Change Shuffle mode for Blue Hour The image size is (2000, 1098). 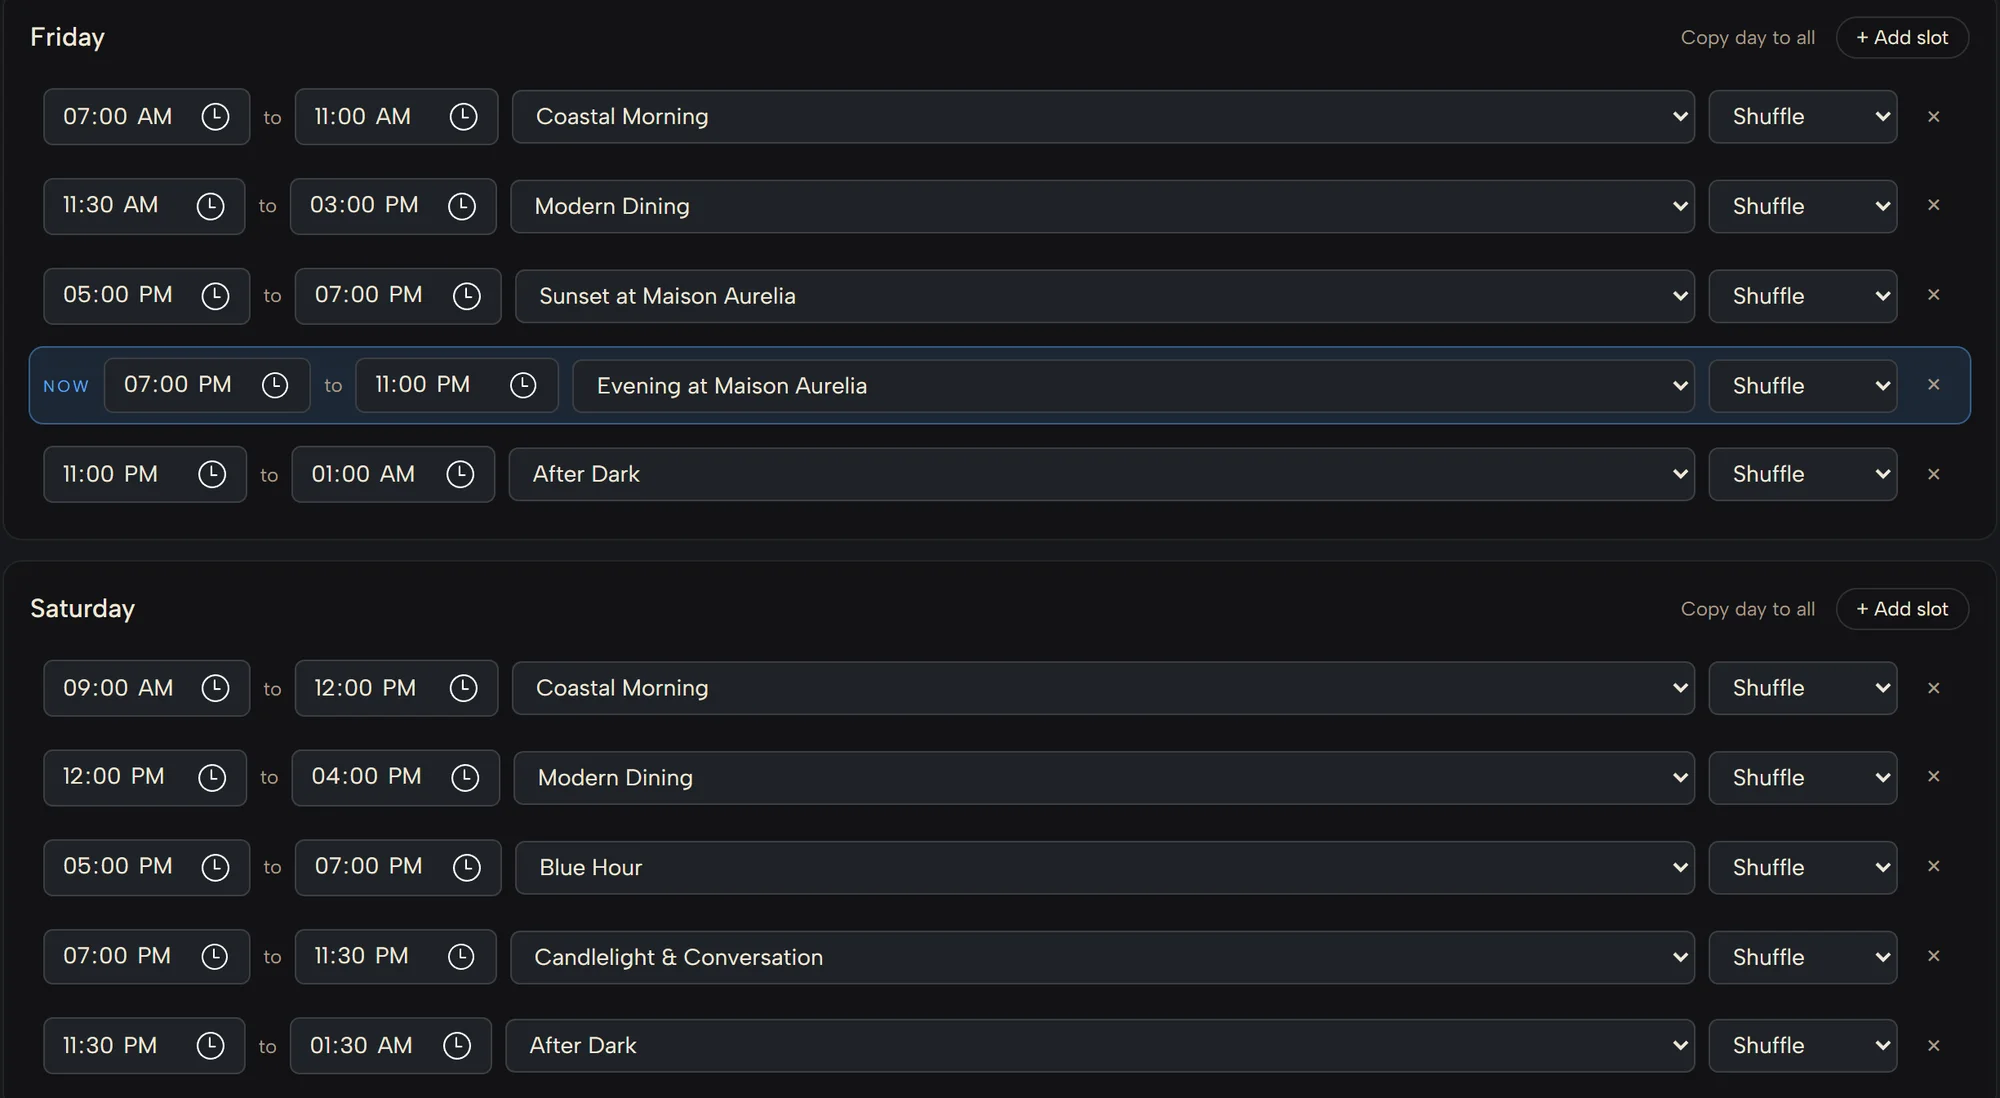pyautogui.click(x=1803, y=868)
